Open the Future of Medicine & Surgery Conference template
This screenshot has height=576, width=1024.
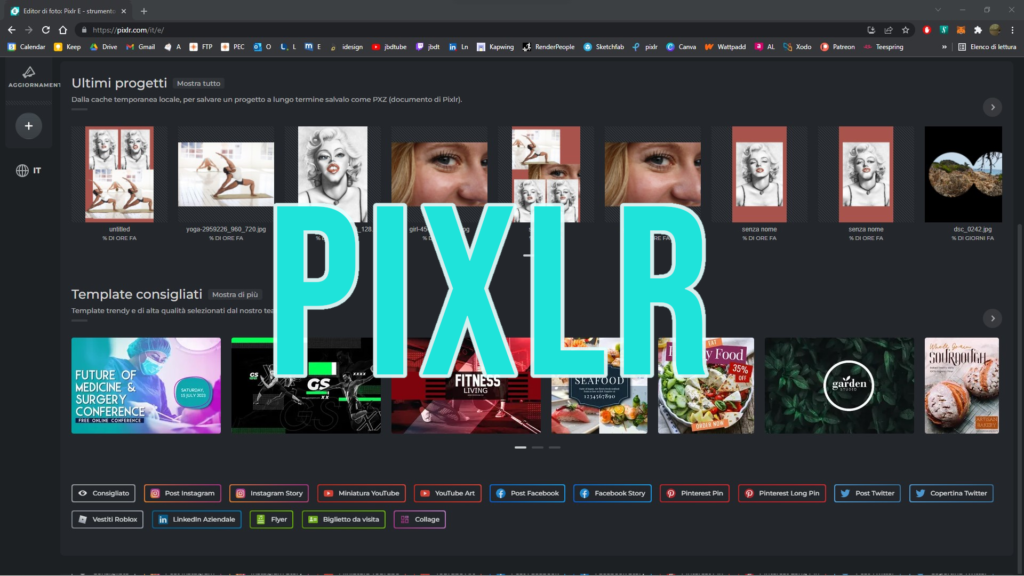[x=146, y=385]
